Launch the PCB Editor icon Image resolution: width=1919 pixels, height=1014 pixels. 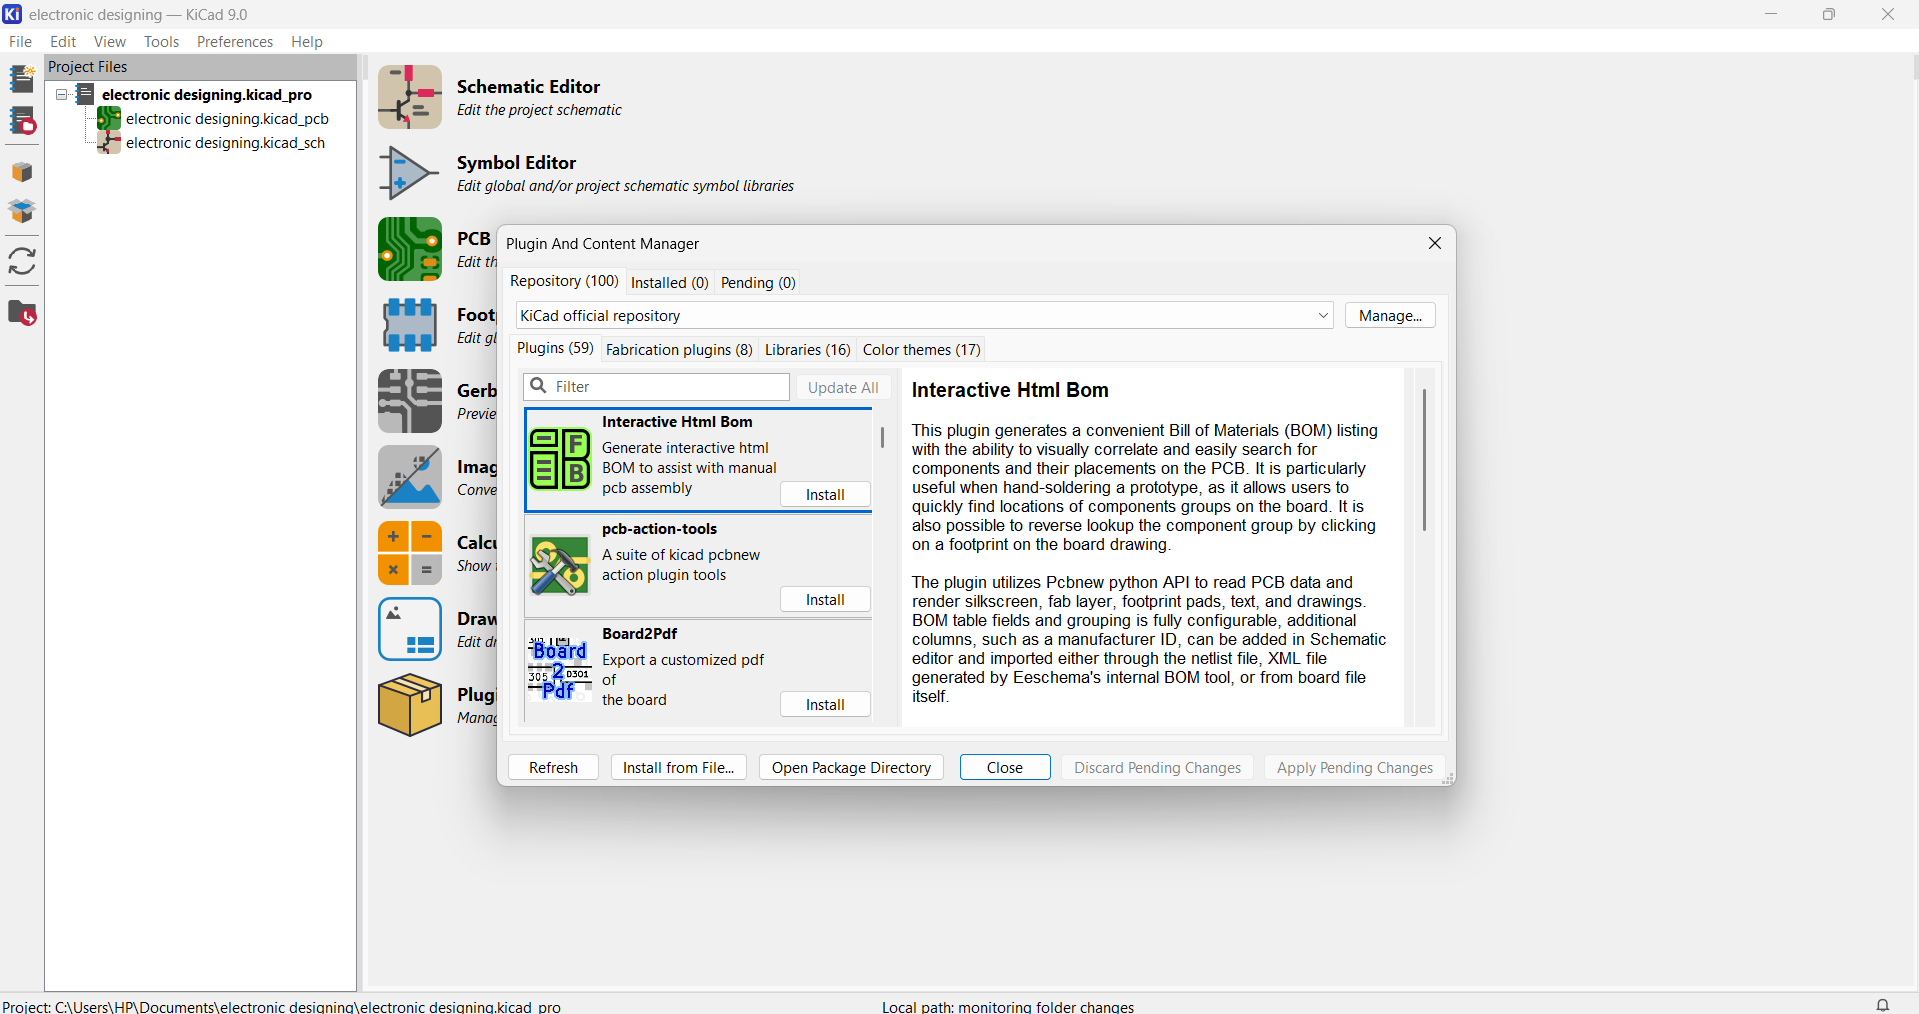point(410,249)
